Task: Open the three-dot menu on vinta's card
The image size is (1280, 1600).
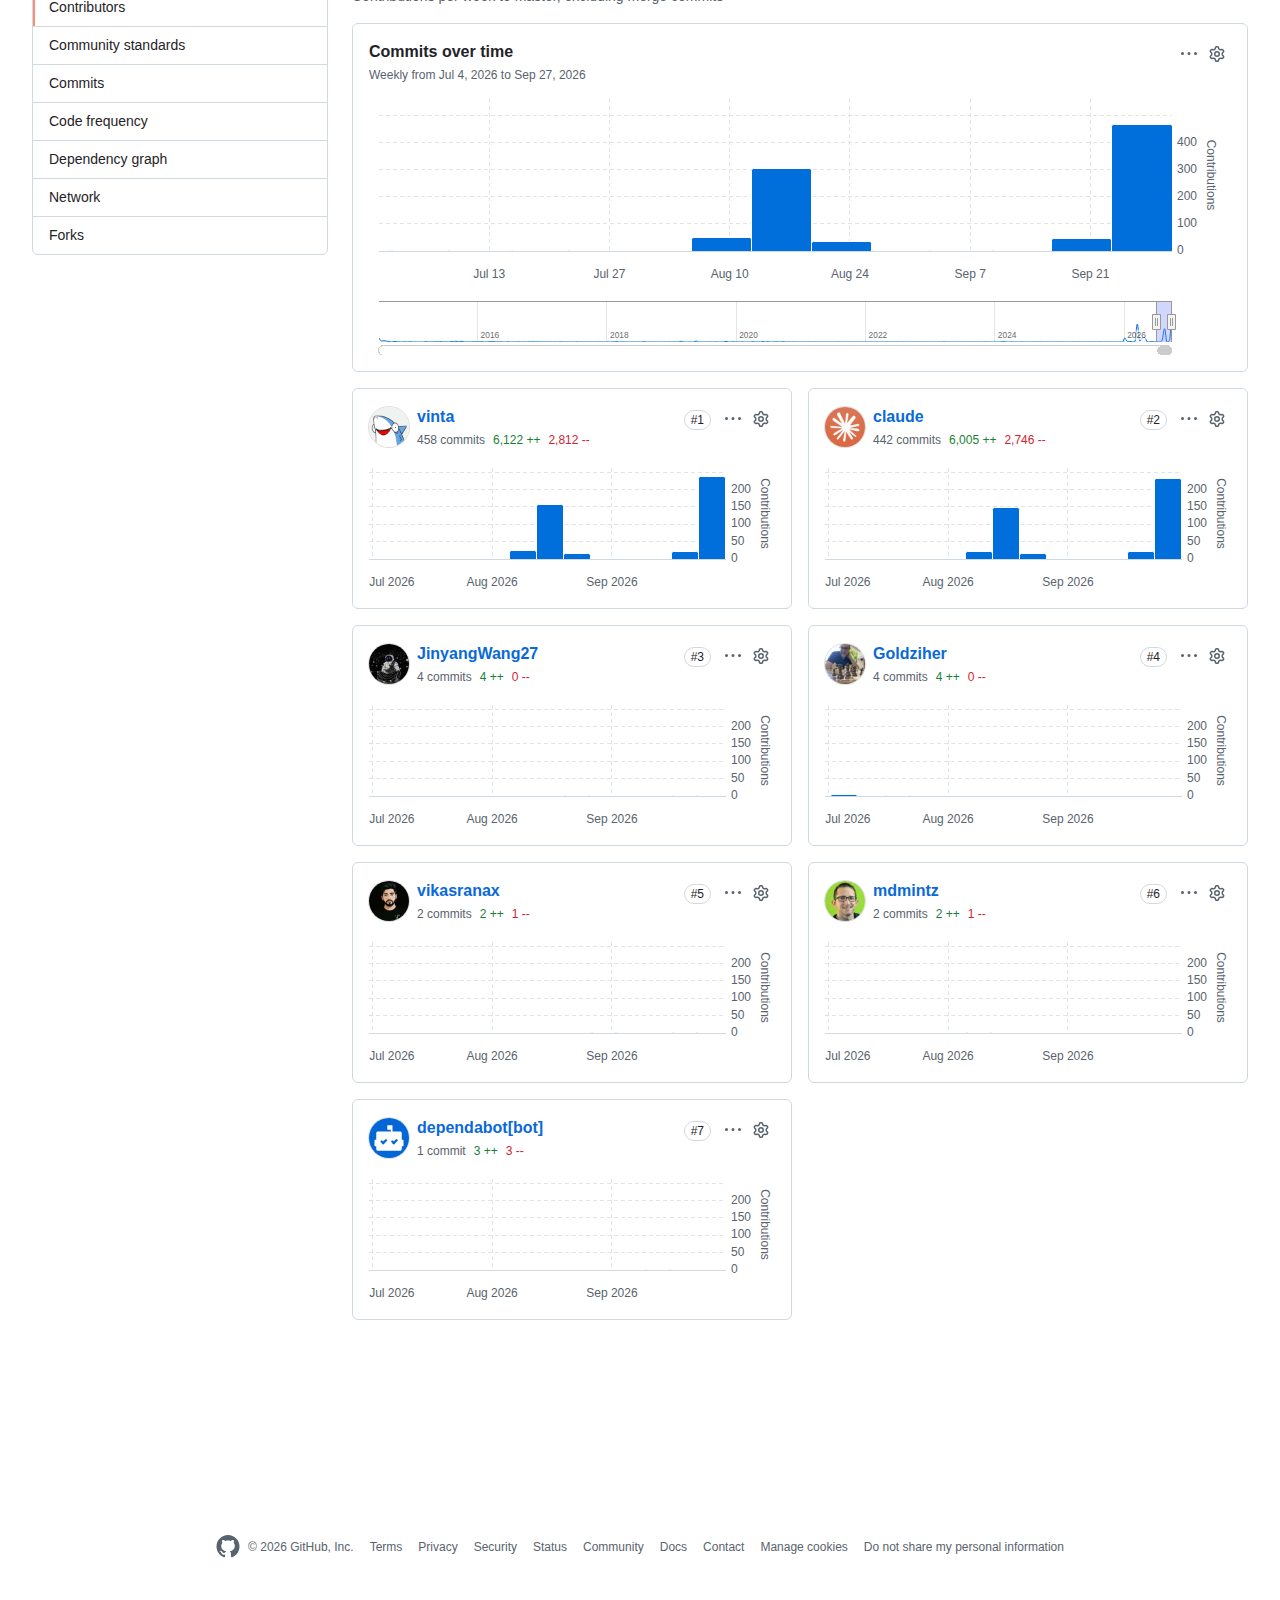Action: pos(733,419)
